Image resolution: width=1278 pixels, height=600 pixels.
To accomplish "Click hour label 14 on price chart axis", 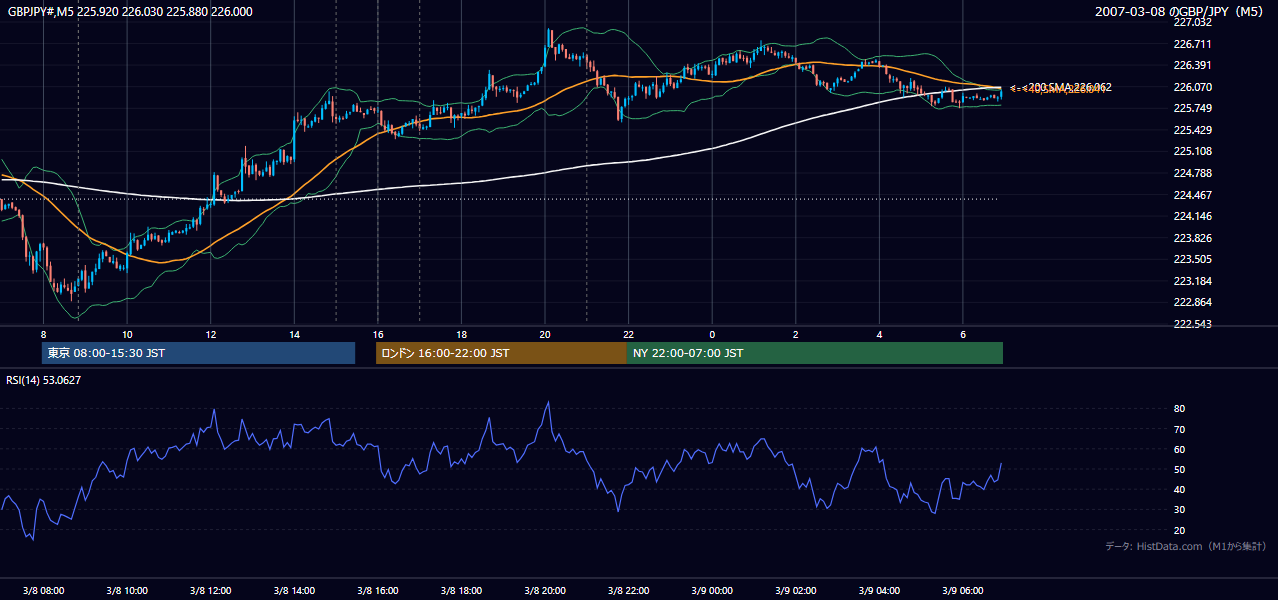I will coord(294,334).
